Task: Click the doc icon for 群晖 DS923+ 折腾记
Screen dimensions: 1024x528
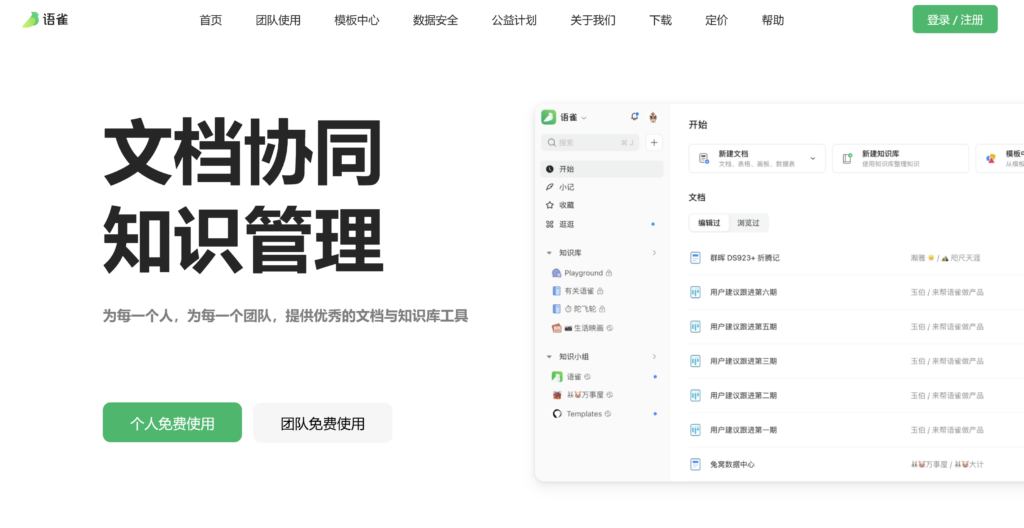Action: tap(696, 257)
